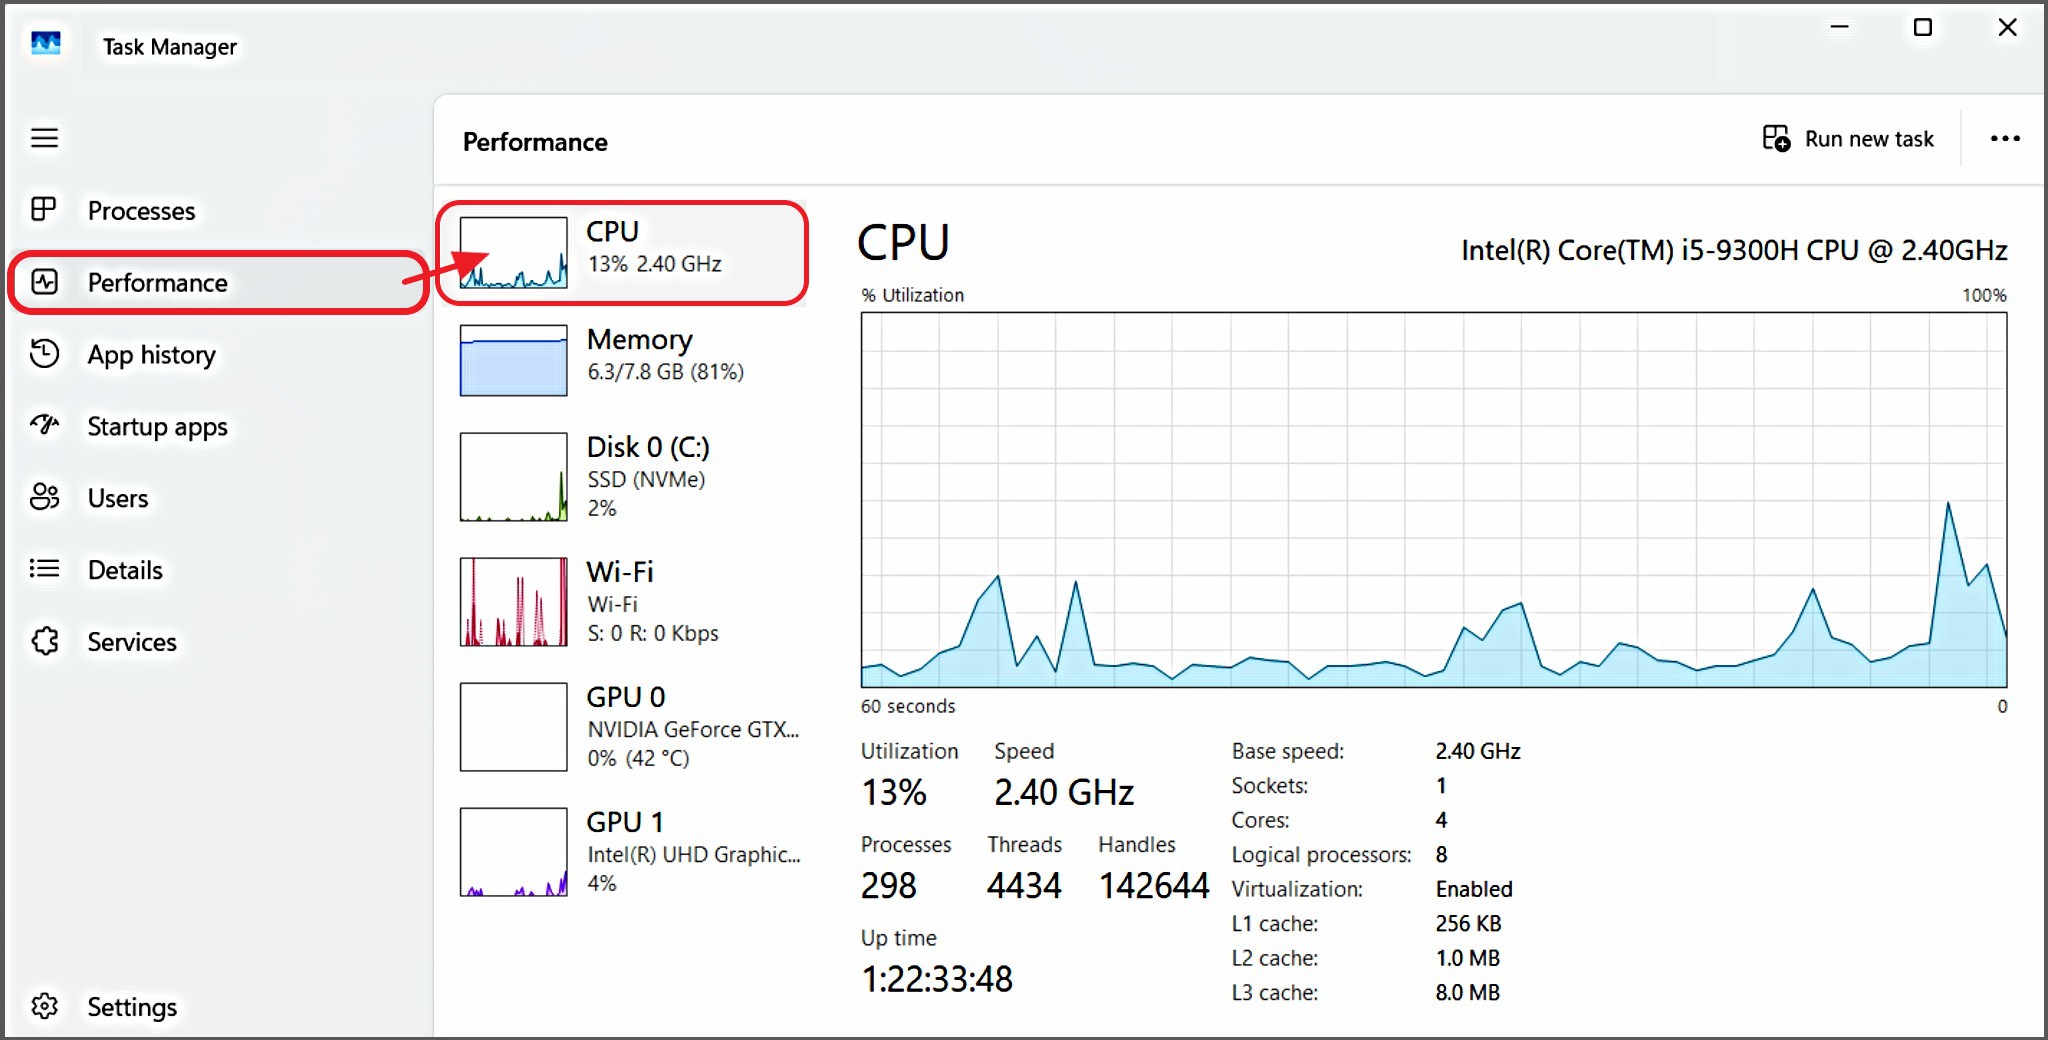Click the Run new task button label
The image size is (2048, 1040).
pyautogui.click(x=1869, y=139)
